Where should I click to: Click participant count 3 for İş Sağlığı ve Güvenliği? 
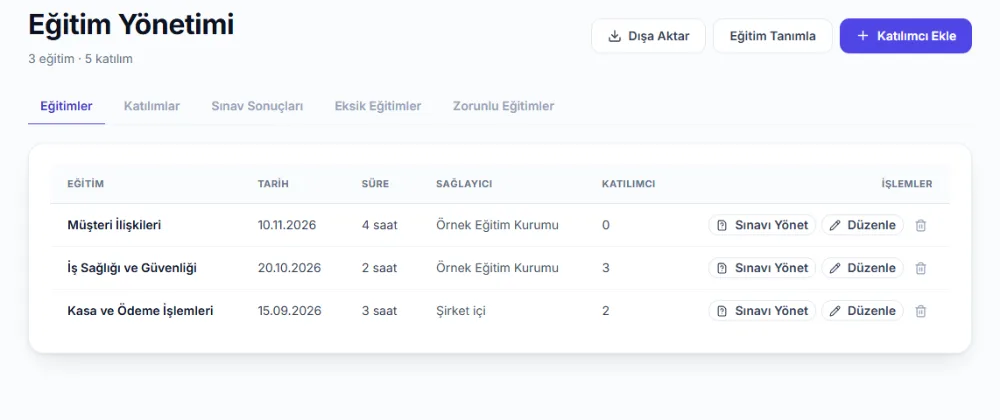click(606, 268)
